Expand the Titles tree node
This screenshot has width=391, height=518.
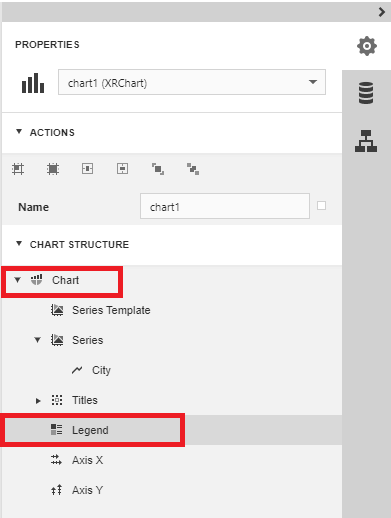38,400
